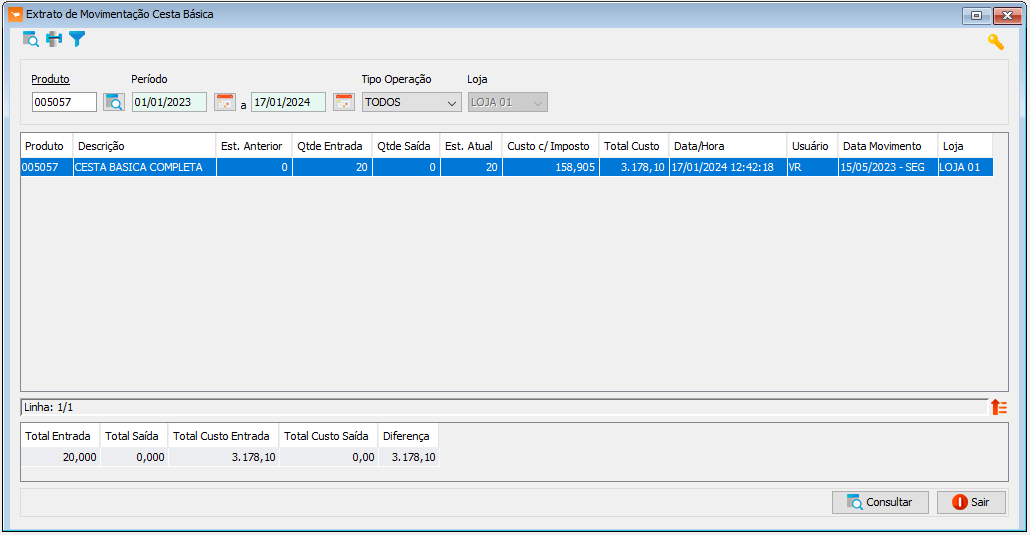Click the search toolbar icon at top left
1030x535 pixels.
(x=31, y=39)
